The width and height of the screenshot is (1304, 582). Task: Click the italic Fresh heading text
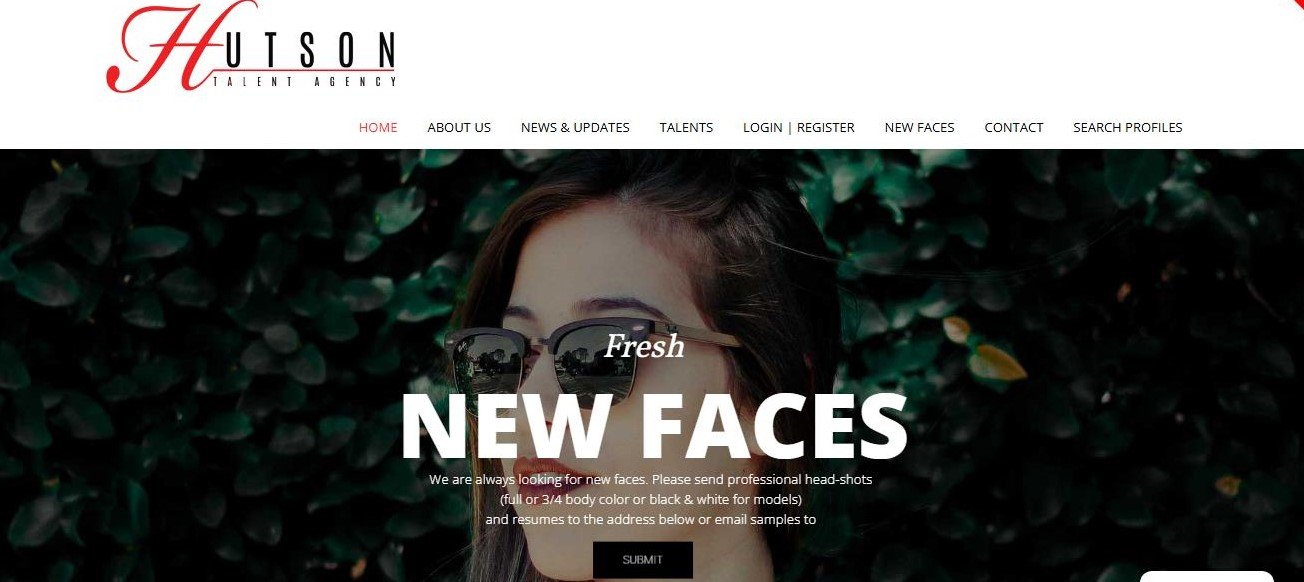[645, 347]
